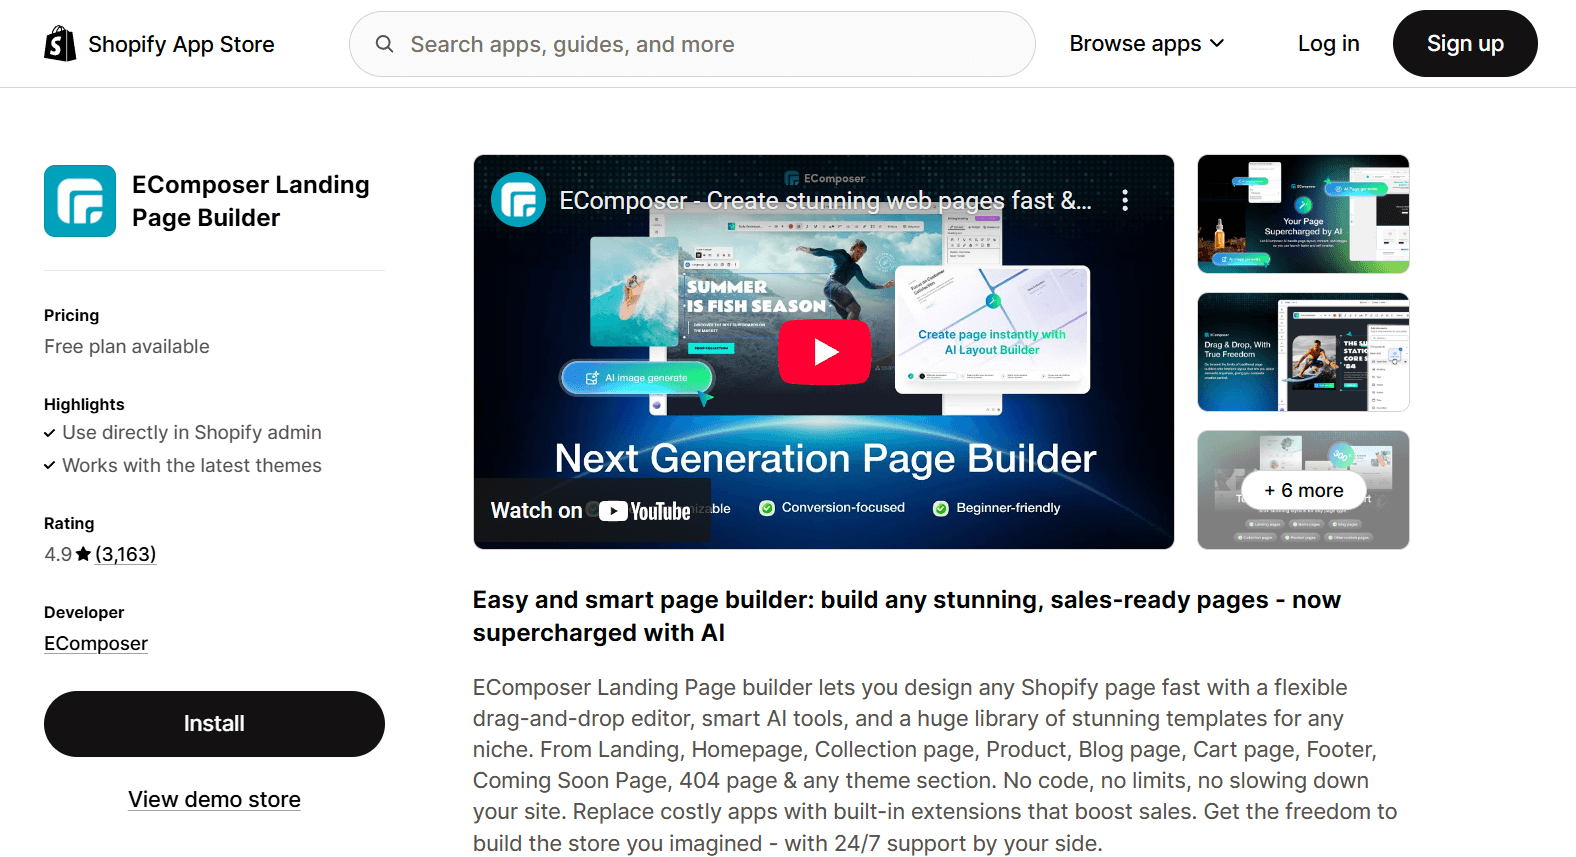The width and height of the screenshot is (1576, 857).
Task: Open the Your Page Supercharged by AI thumbnail
Action: pos(1303,214)
